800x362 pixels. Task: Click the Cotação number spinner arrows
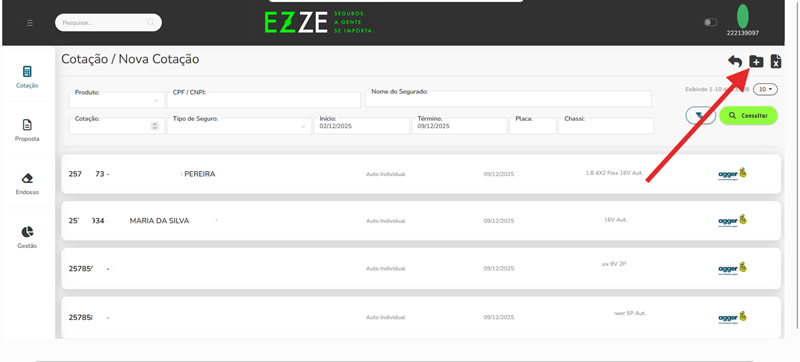pos(155,126)
